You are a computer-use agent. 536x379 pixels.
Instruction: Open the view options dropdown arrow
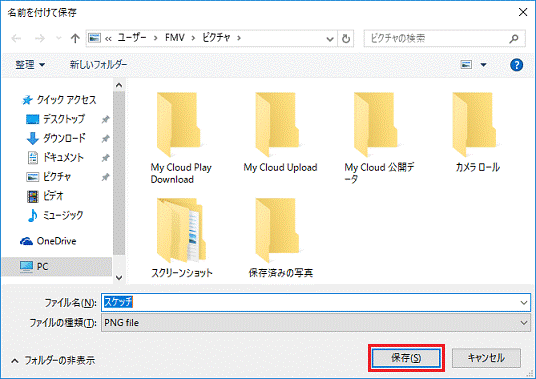point(483,65)
